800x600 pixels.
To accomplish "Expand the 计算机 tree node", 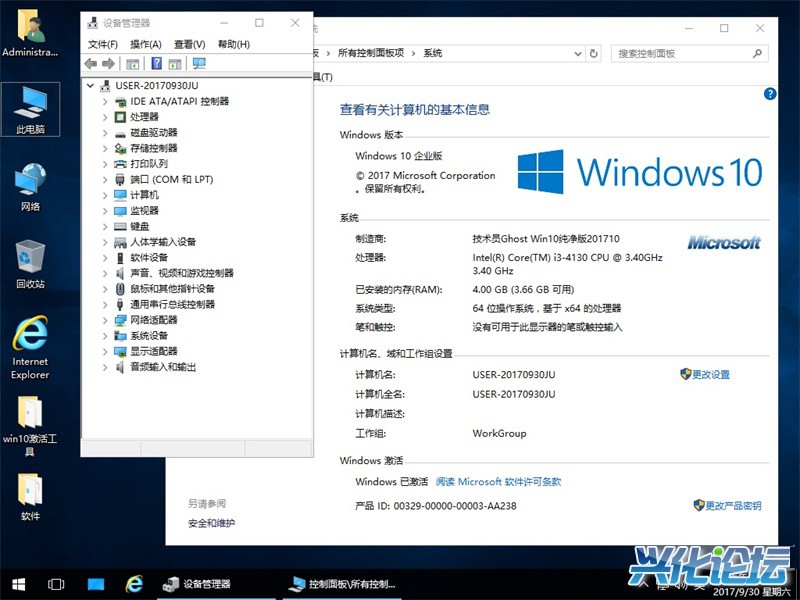I will click(x=105, y=195).
